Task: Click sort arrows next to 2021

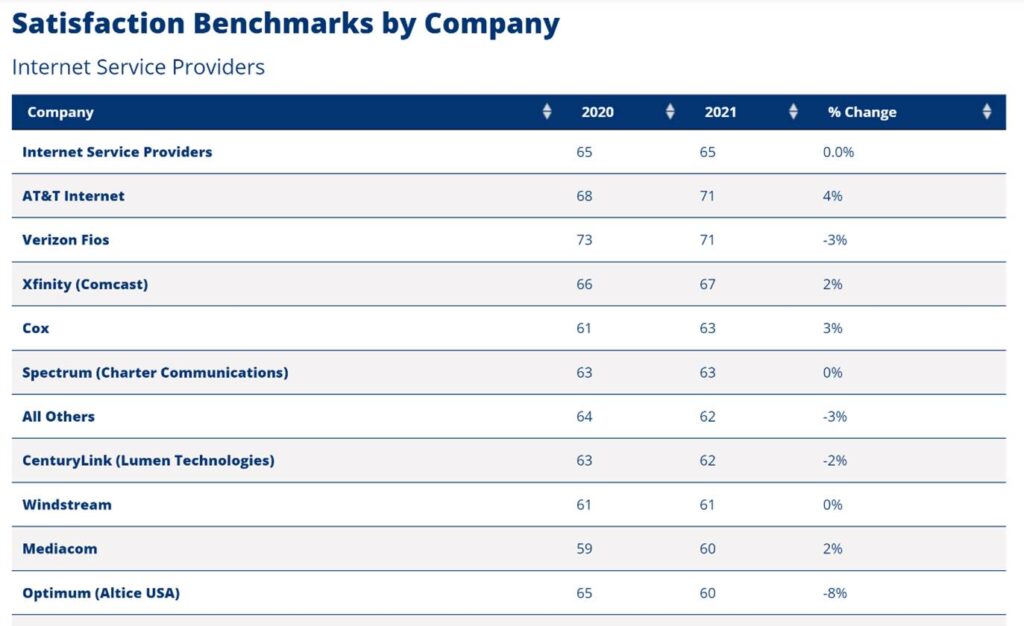Action: [x=793, y=112]
